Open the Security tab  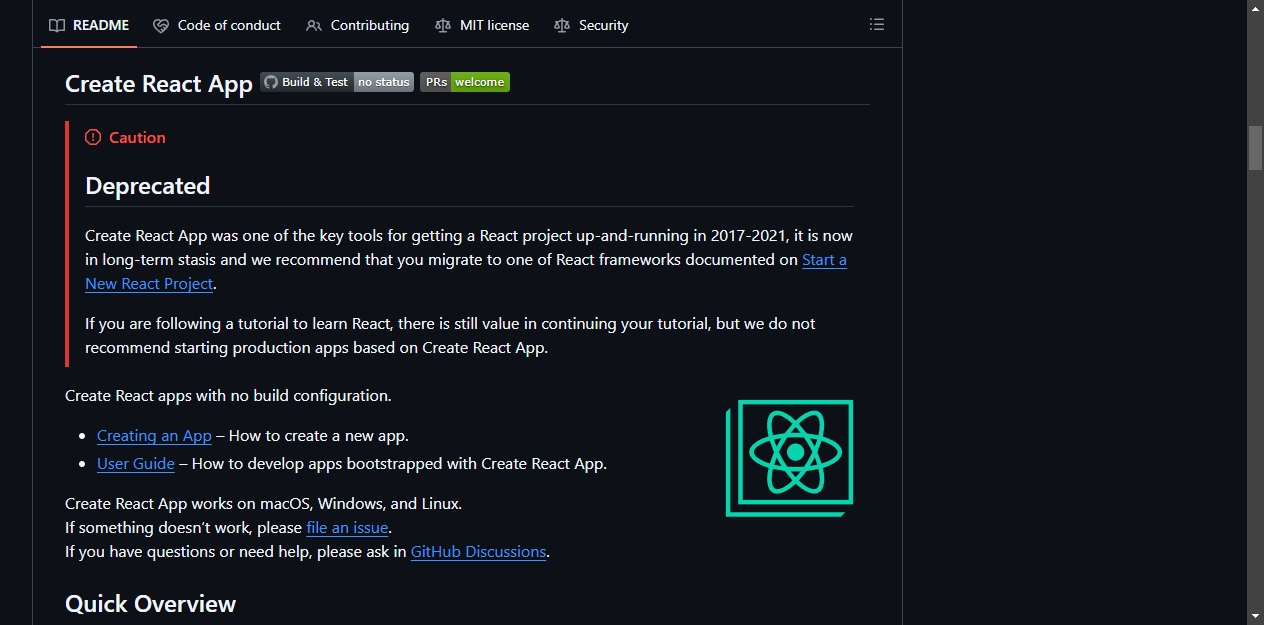tap(591, 25)
